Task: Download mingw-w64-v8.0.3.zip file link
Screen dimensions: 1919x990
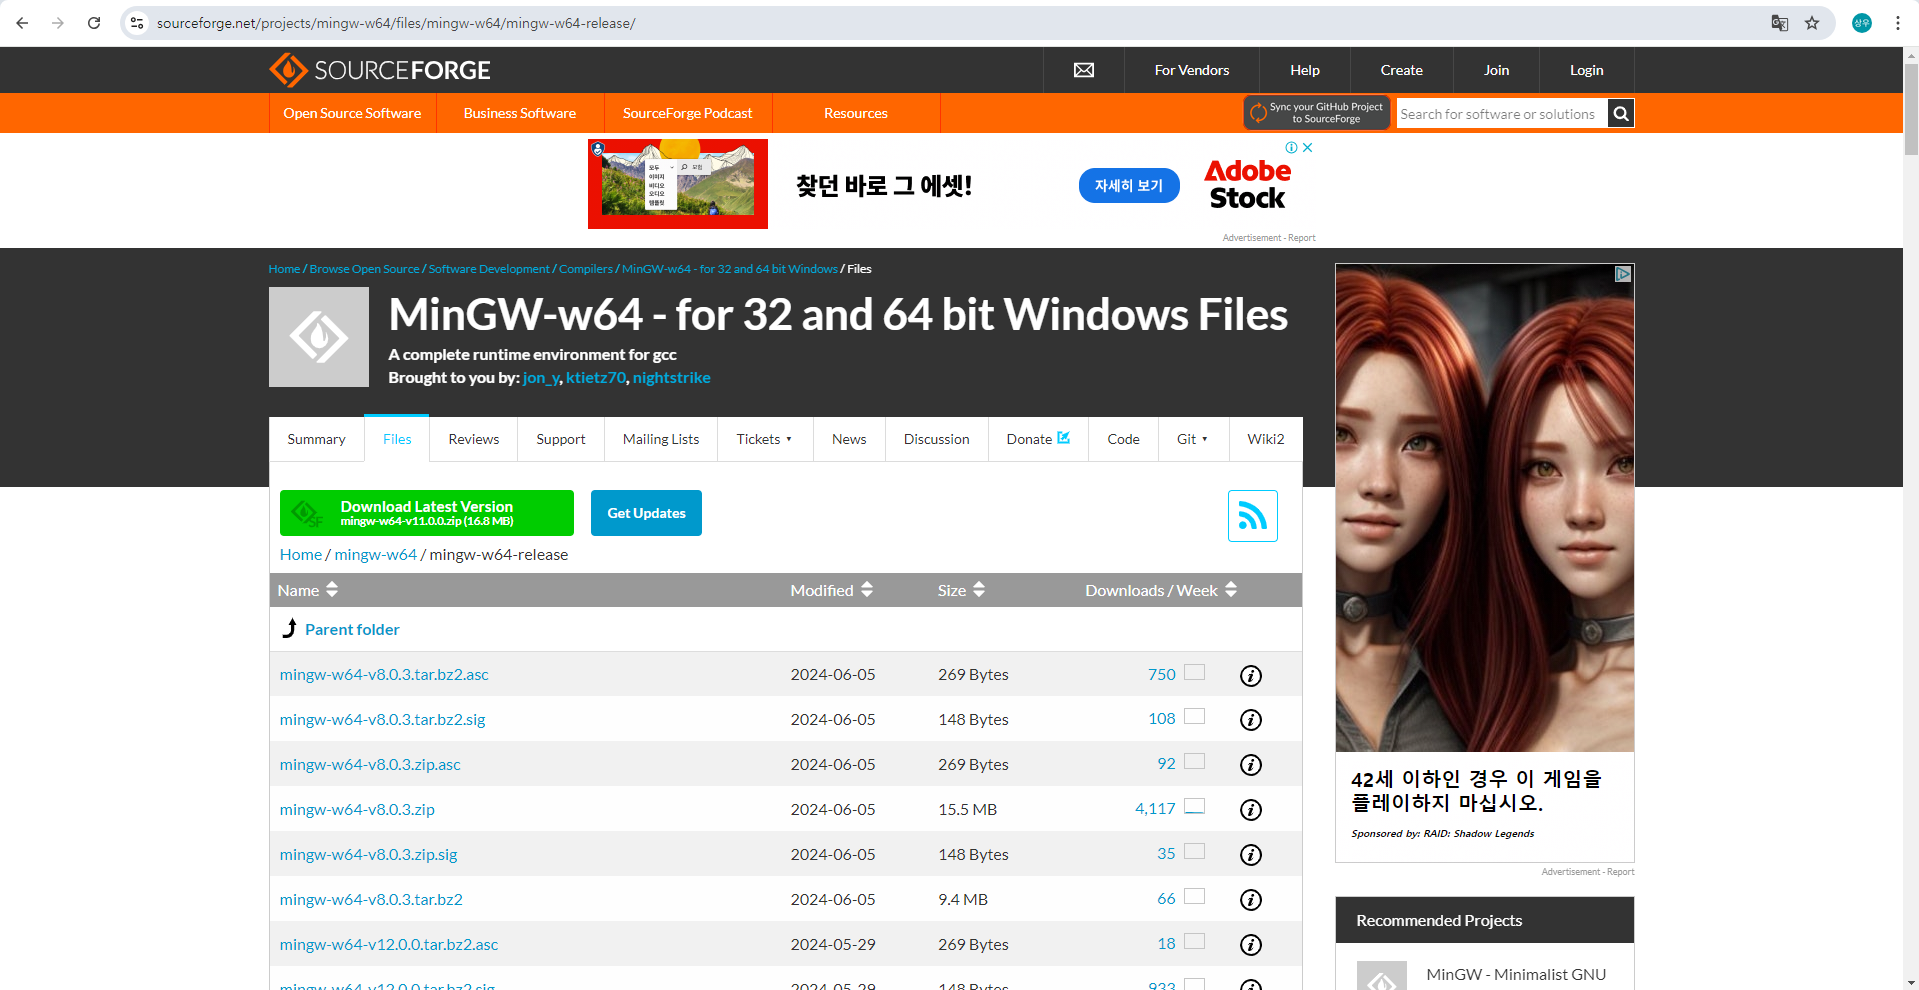Action: coord(357,809)
